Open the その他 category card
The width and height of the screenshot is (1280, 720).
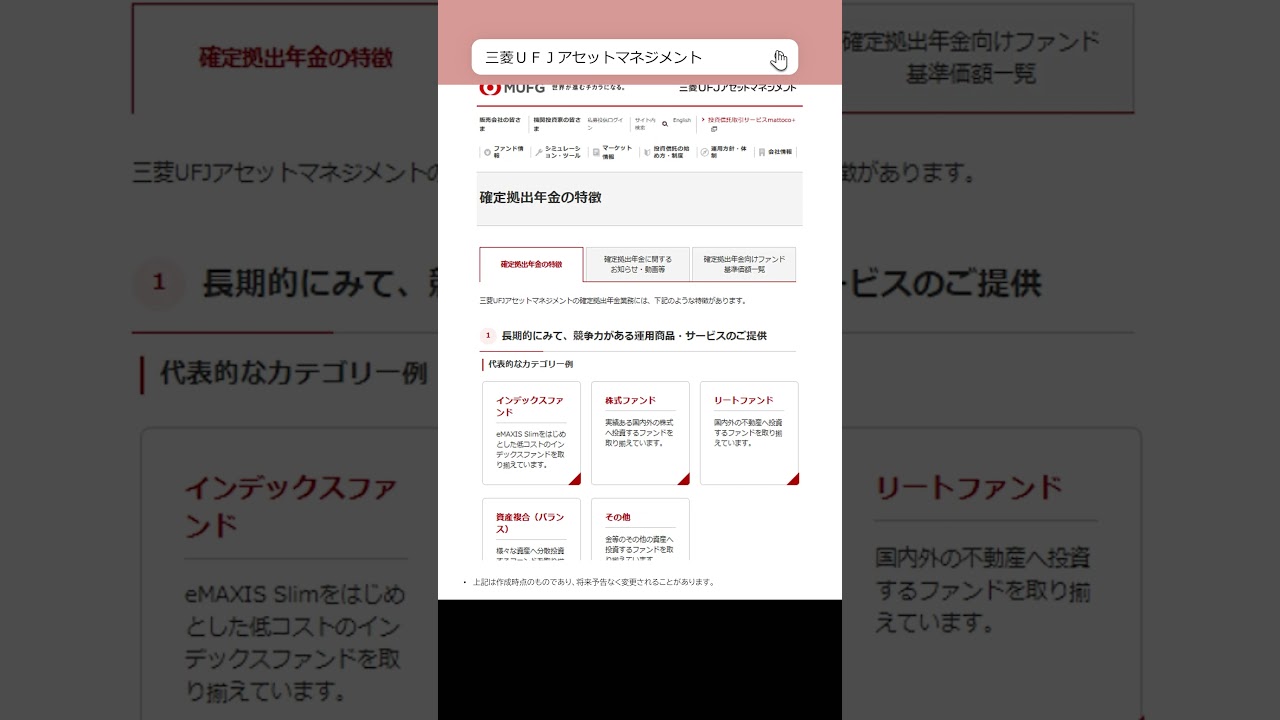pyautogui.click(x=640, y=528)
